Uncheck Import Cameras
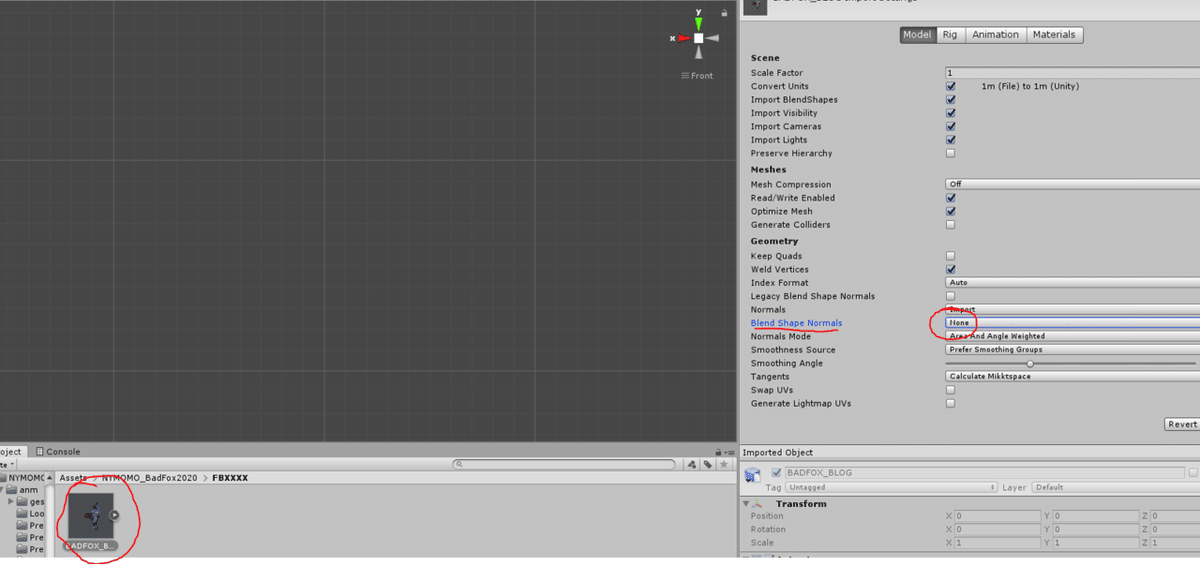The image size is (1200, 564). [x=950, y=127]
